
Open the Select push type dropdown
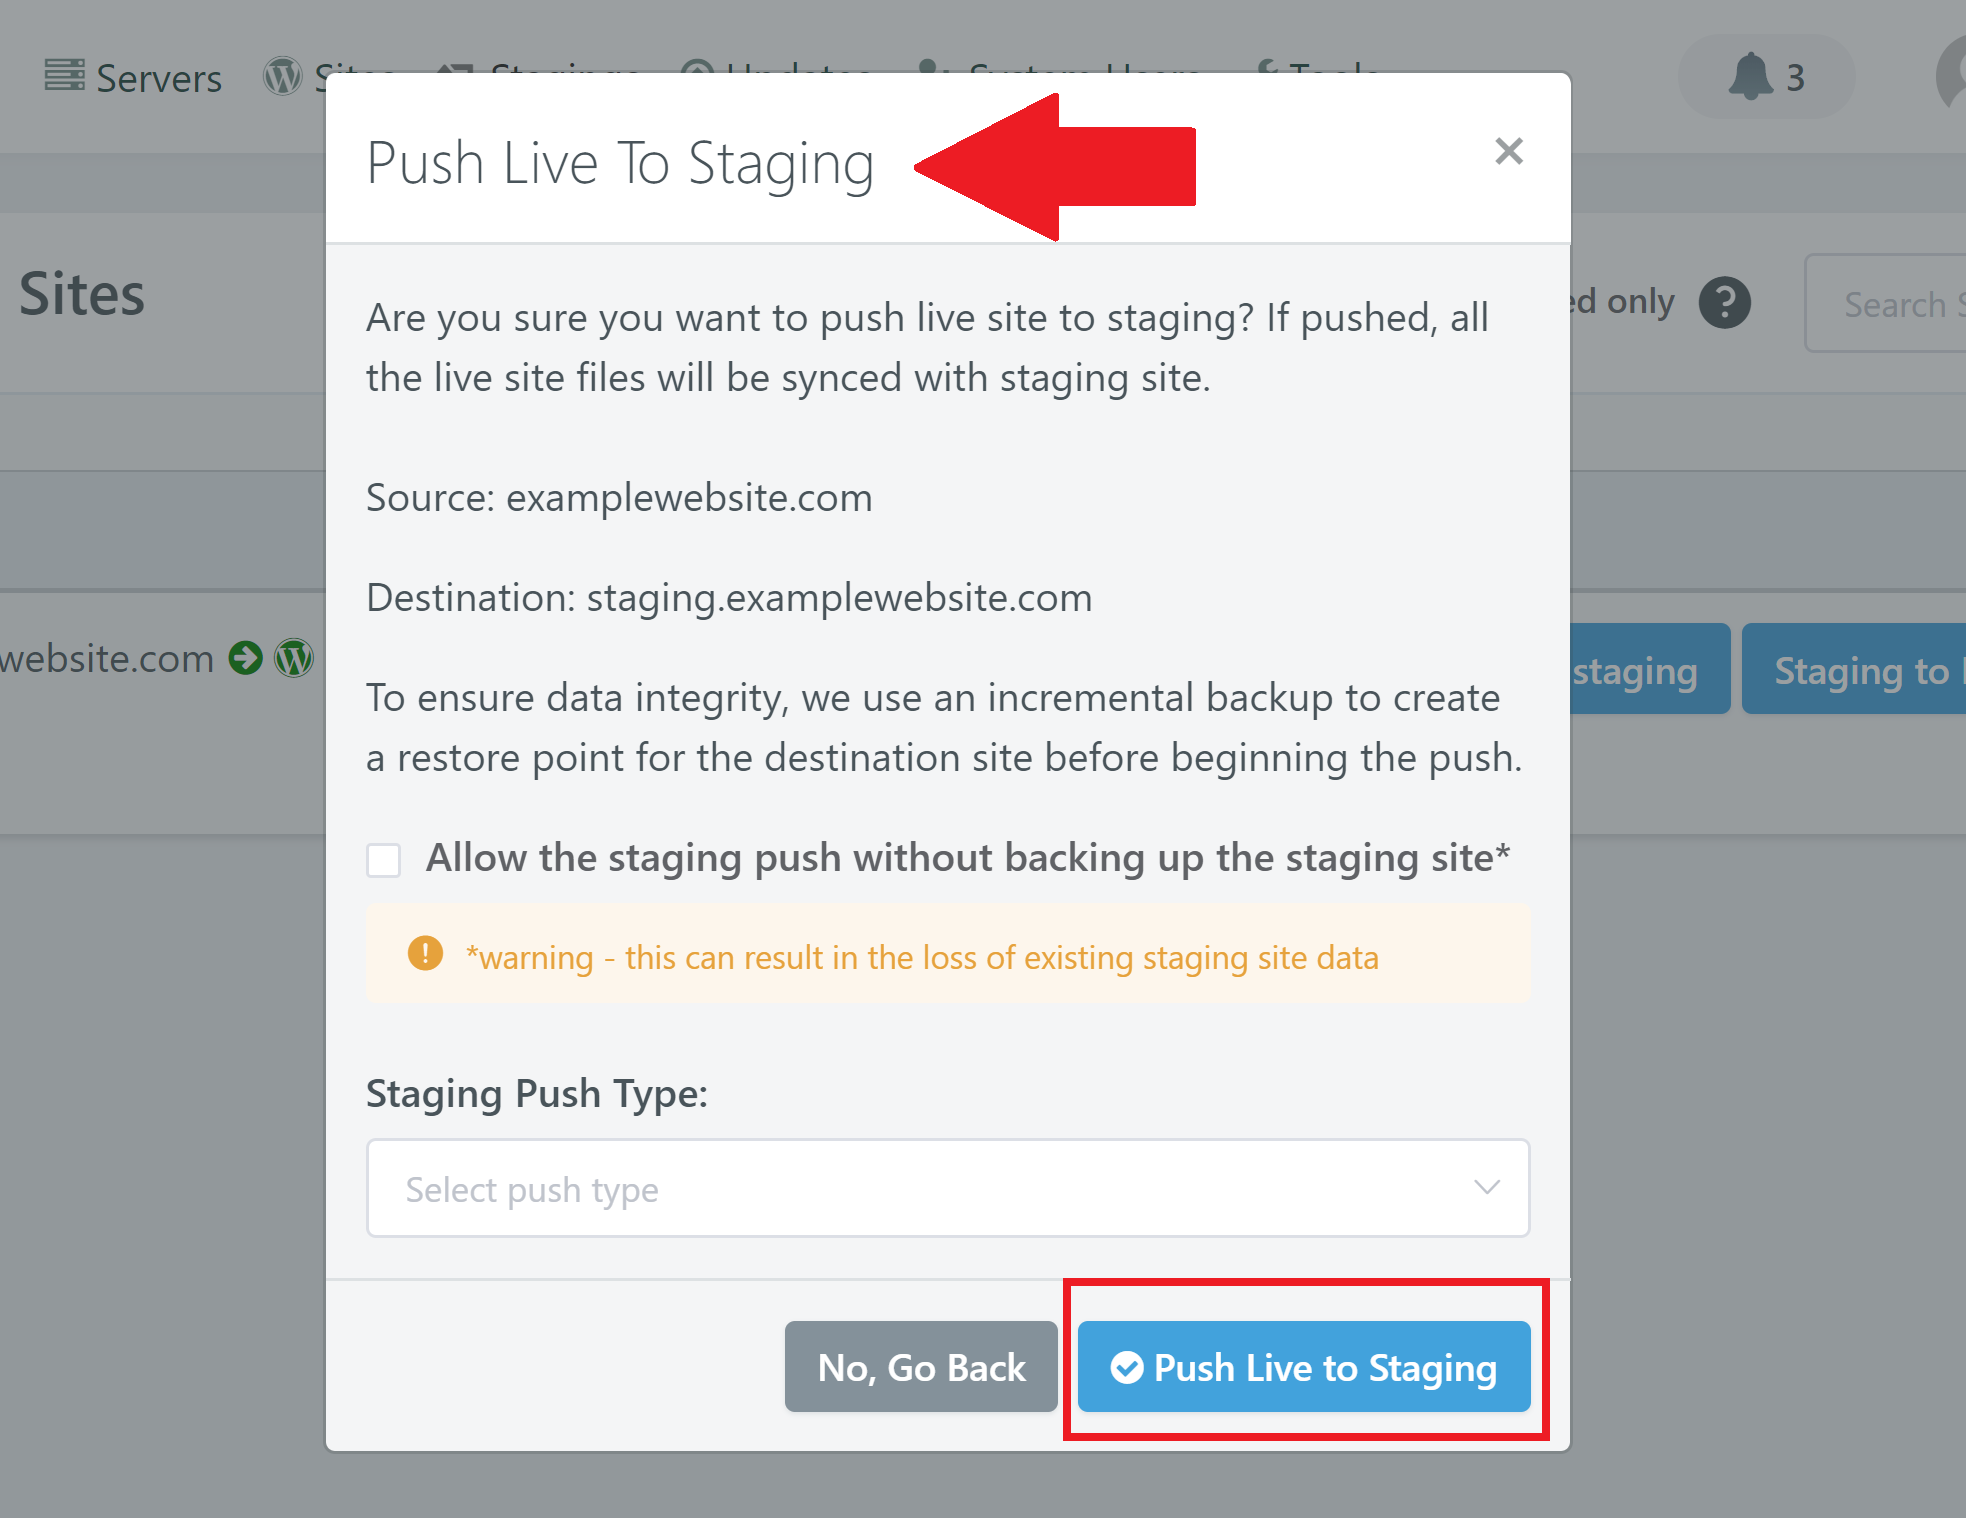[x=948, y=1188]
